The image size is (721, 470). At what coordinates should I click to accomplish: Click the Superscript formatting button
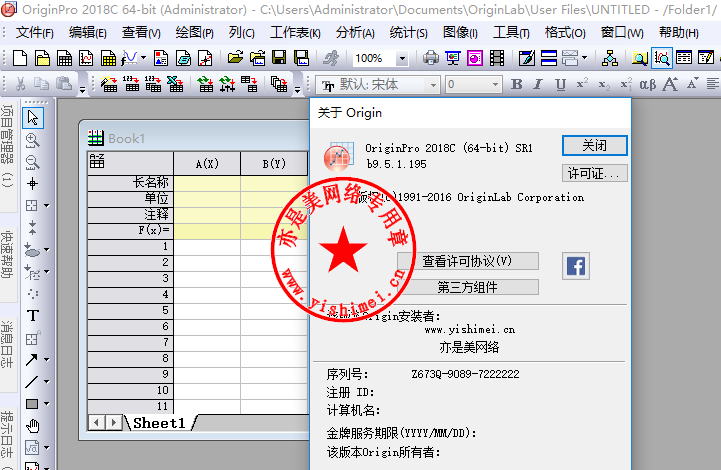[582, 84]
